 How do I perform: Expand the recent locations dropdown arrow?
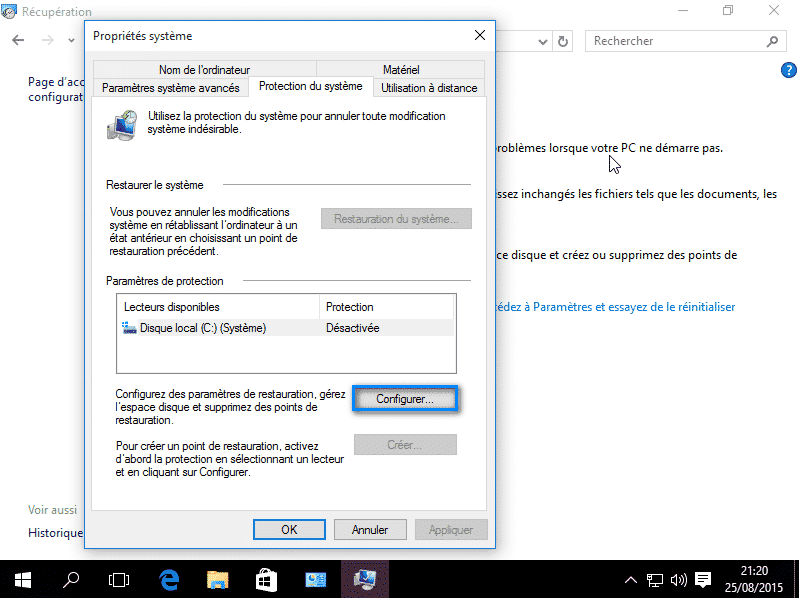point(71,41)
